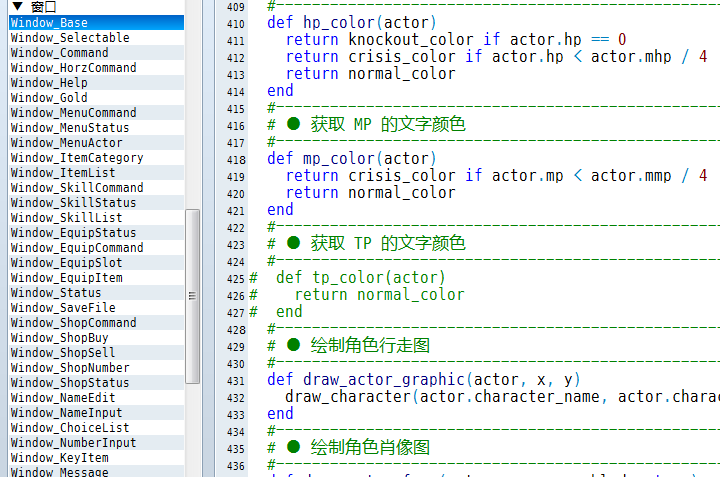Click commented 'def tp_color(actor)' line
This screenshot has height=477, width=720.
[x=361, y=277]
